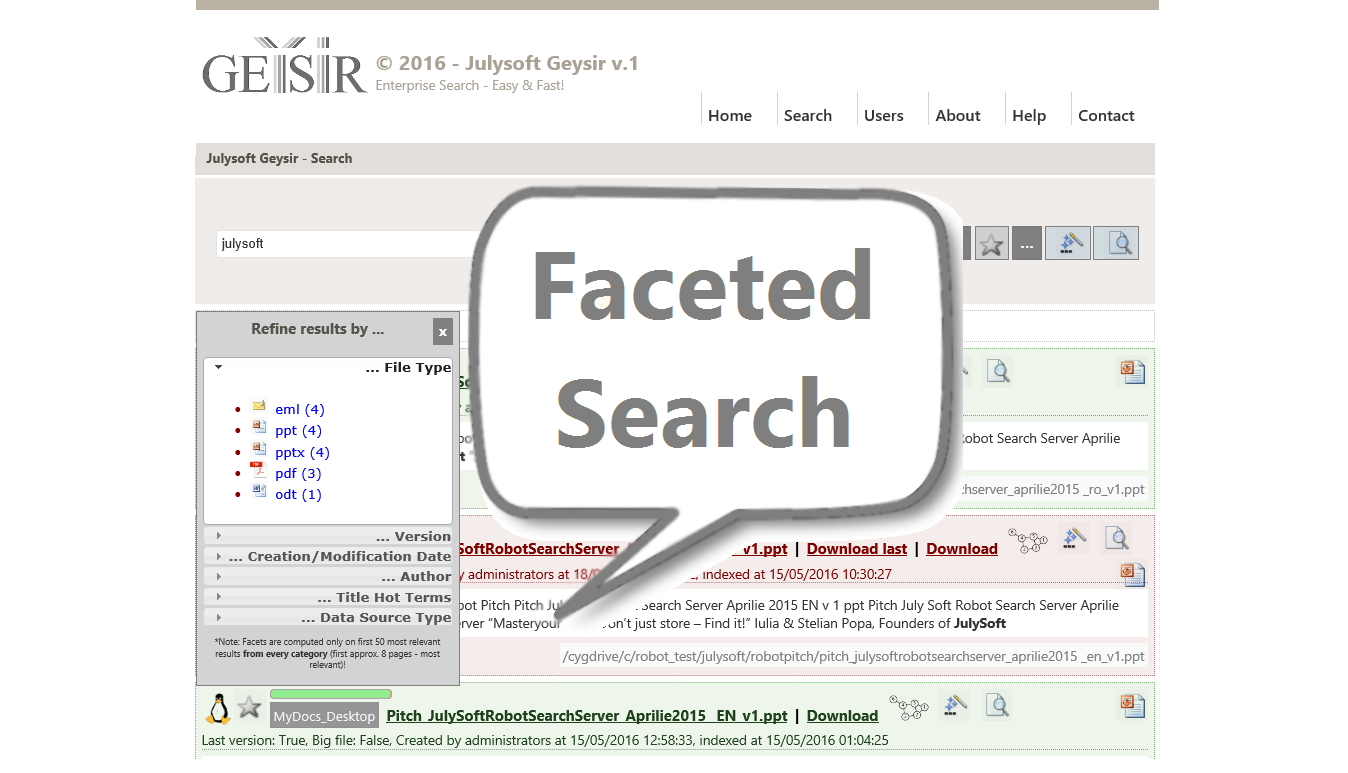Open the Users menu item
Screen dimensions: 1348x773
coord(884,115)
